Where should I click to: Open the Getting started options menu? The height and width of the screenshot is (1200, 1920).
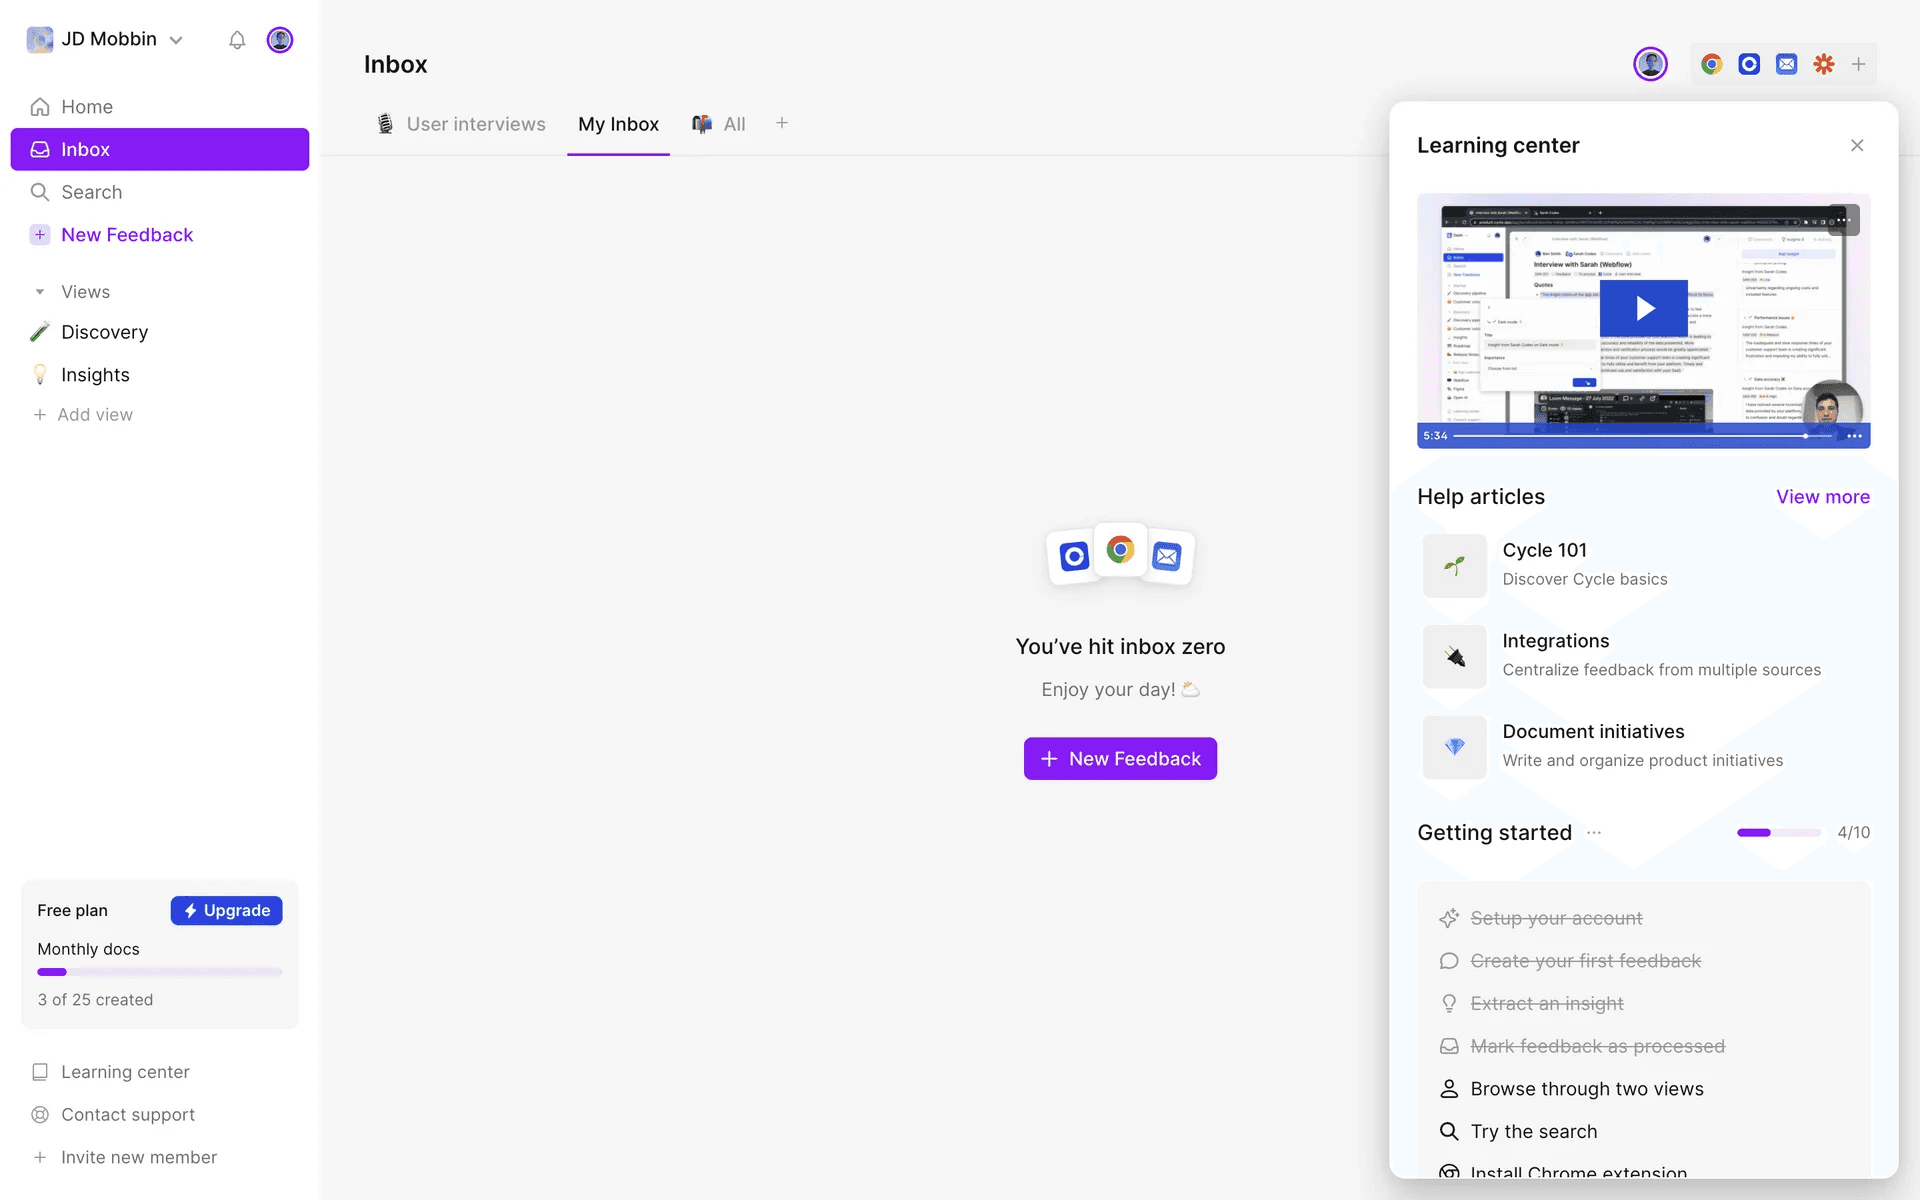(1594, 832)
